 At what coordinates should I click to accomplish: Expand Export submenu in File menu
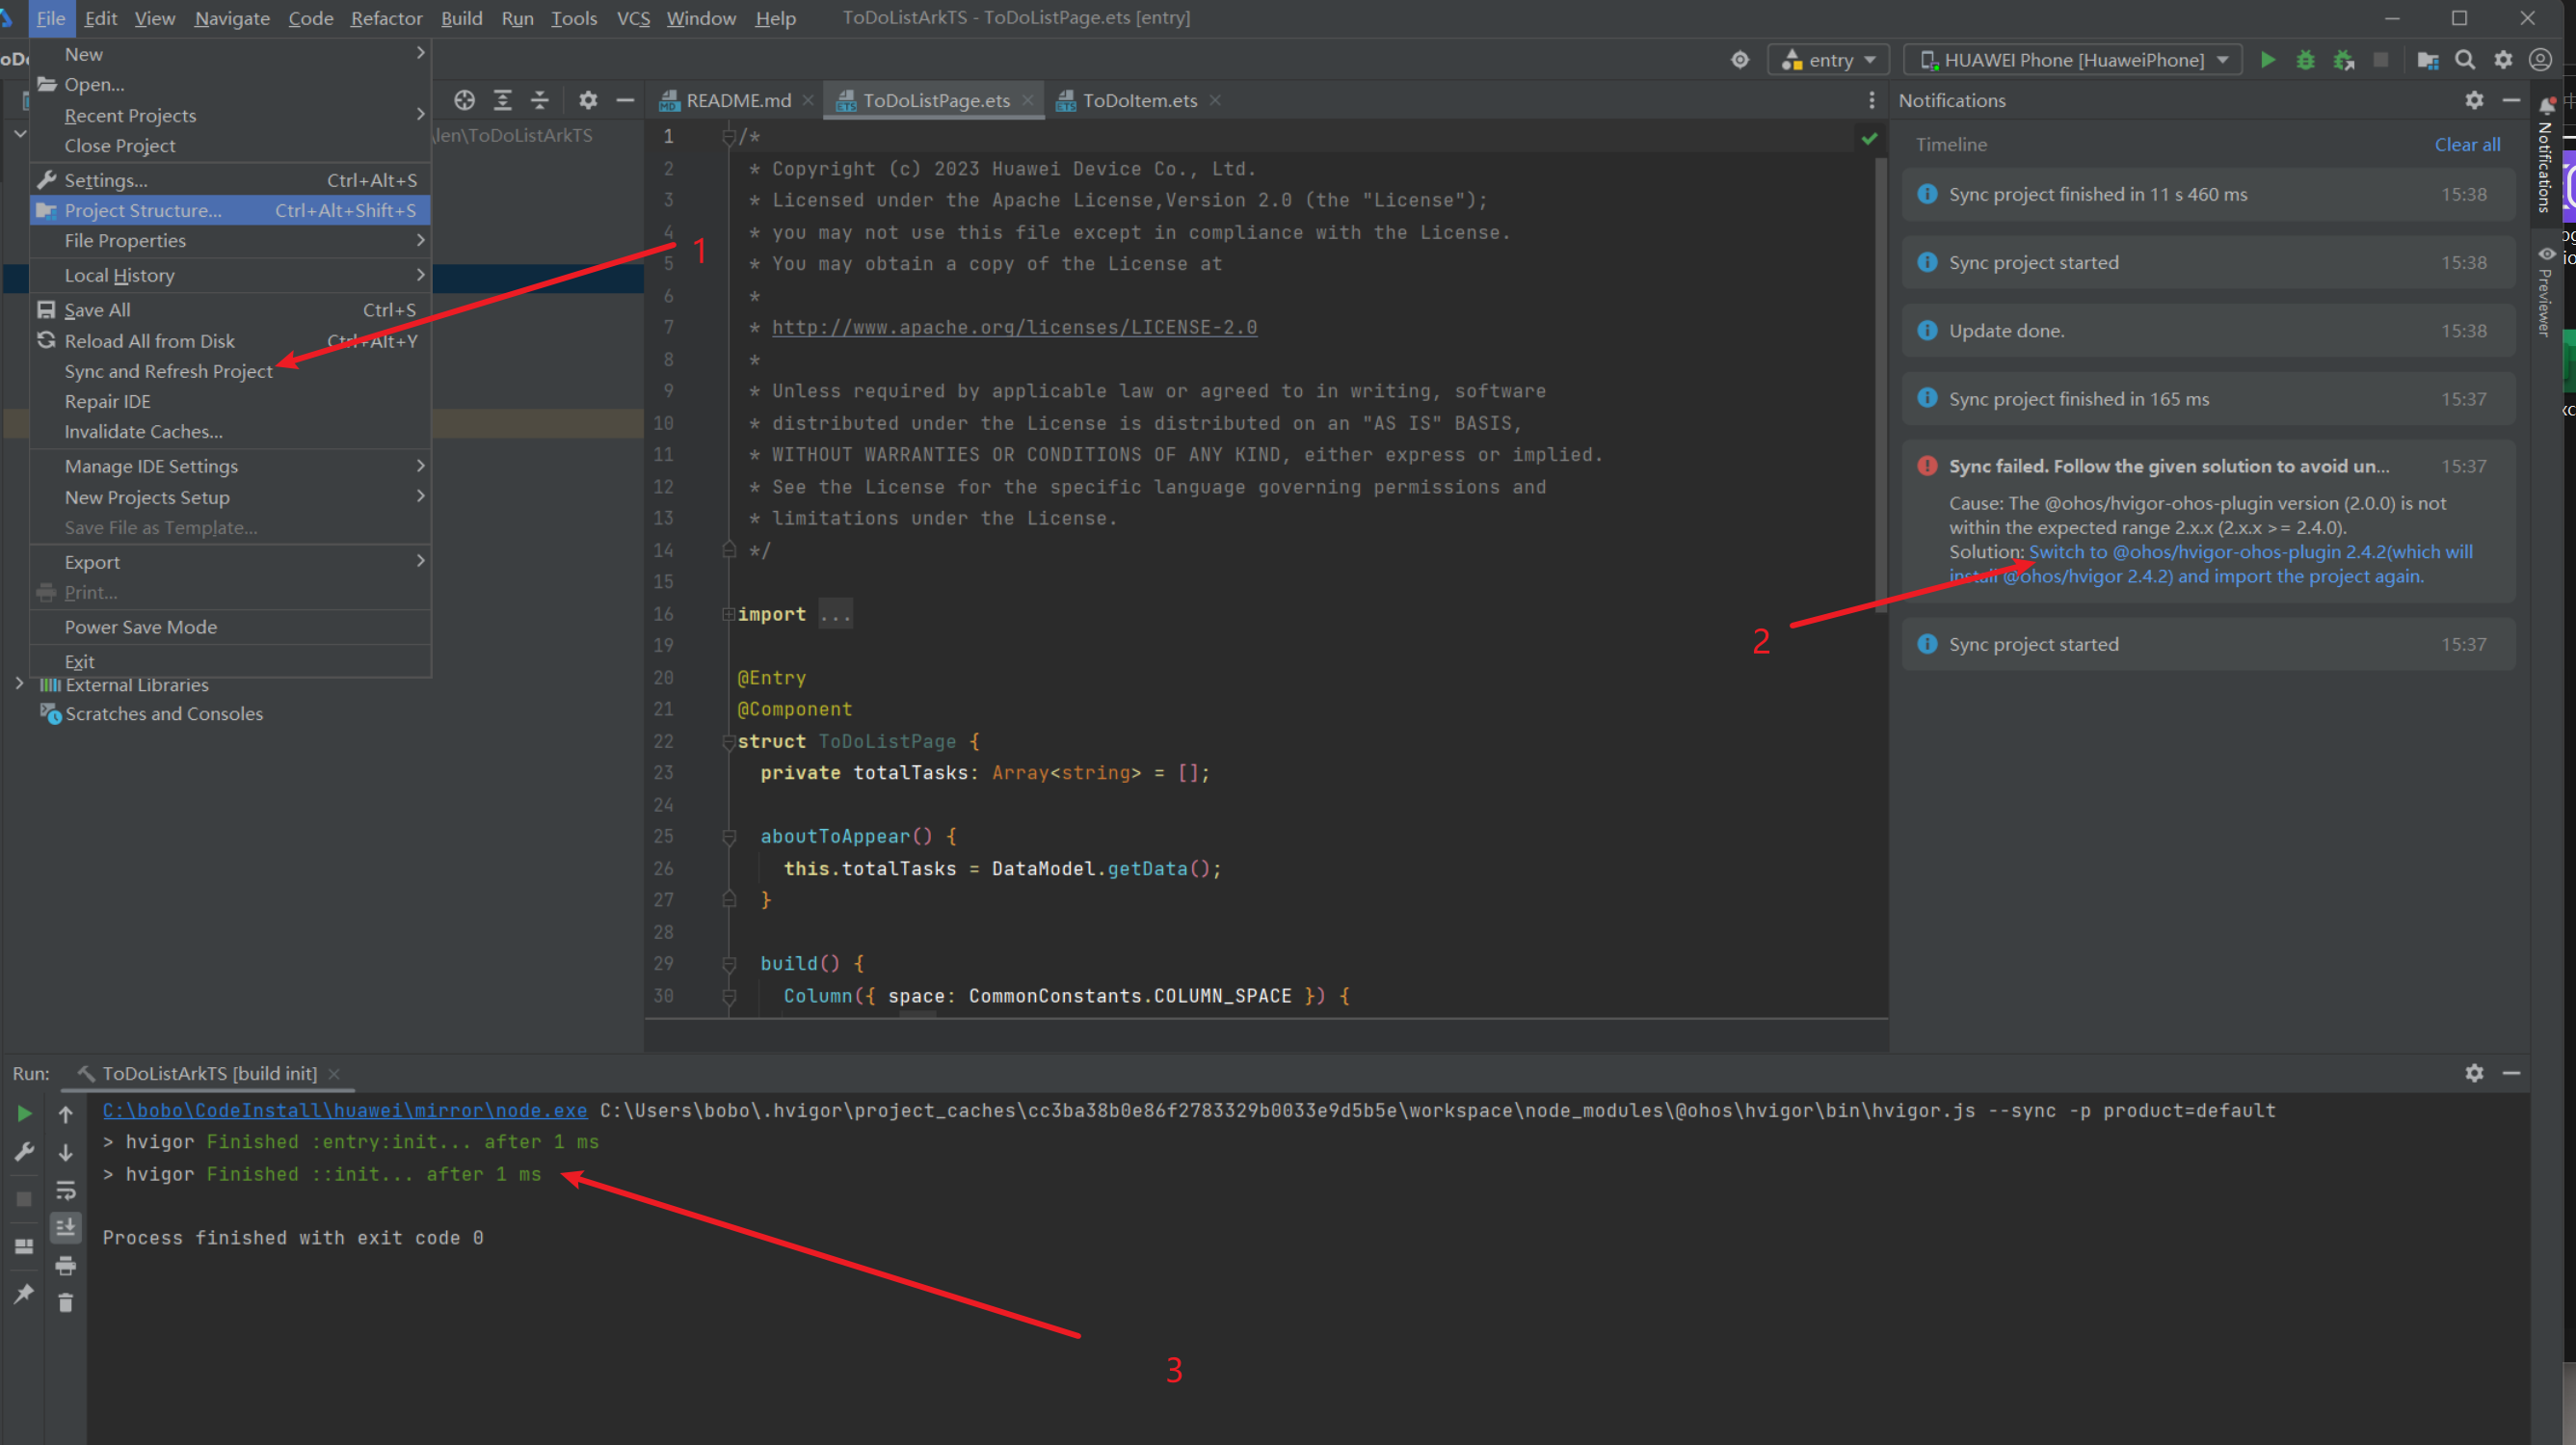coord(230,562)
